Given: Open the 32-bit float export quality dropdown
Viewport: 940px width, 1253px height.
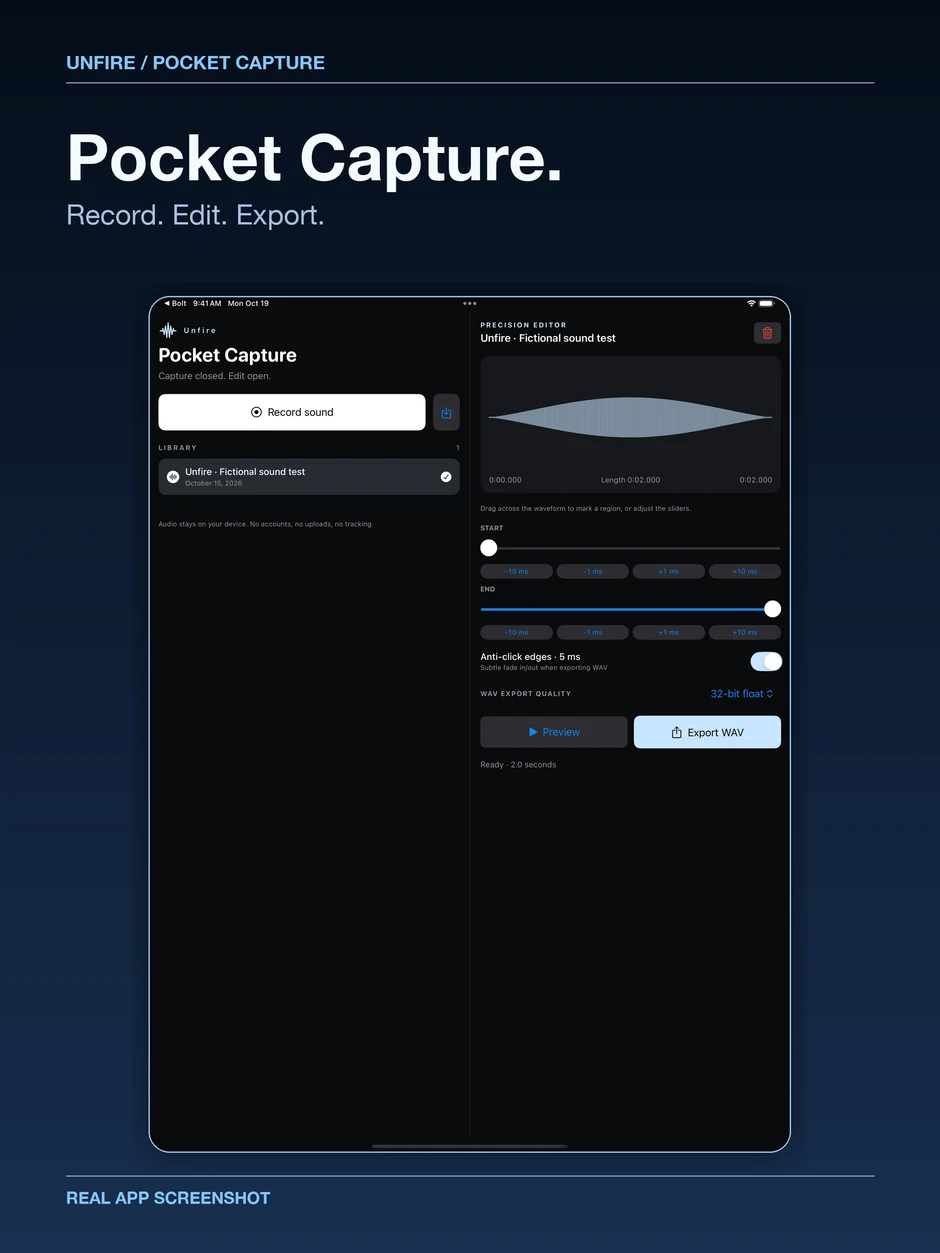Looking at the screenshot, I should [x=742, y=693].
